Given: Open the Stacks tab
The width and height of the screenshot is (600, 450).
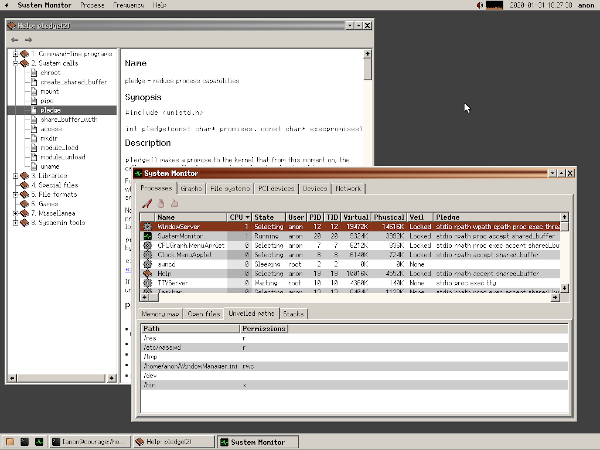Looking at the screenshot, I should (293, 314).
